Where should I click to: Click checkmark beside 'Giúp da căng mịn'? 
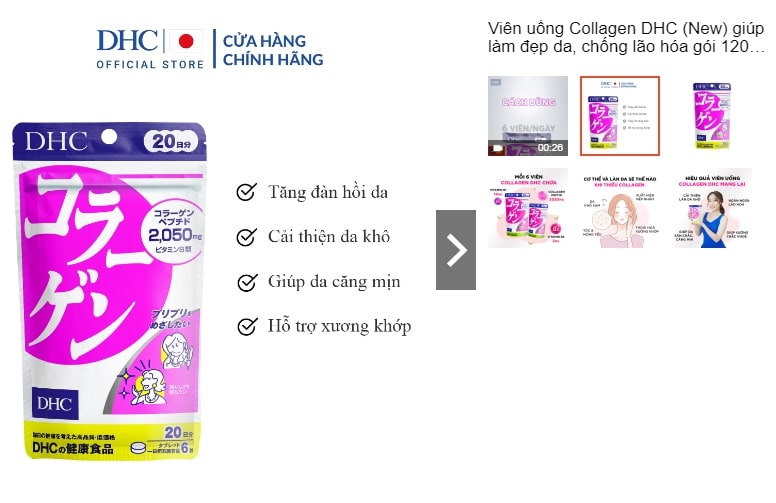click(x=247, y=282)
